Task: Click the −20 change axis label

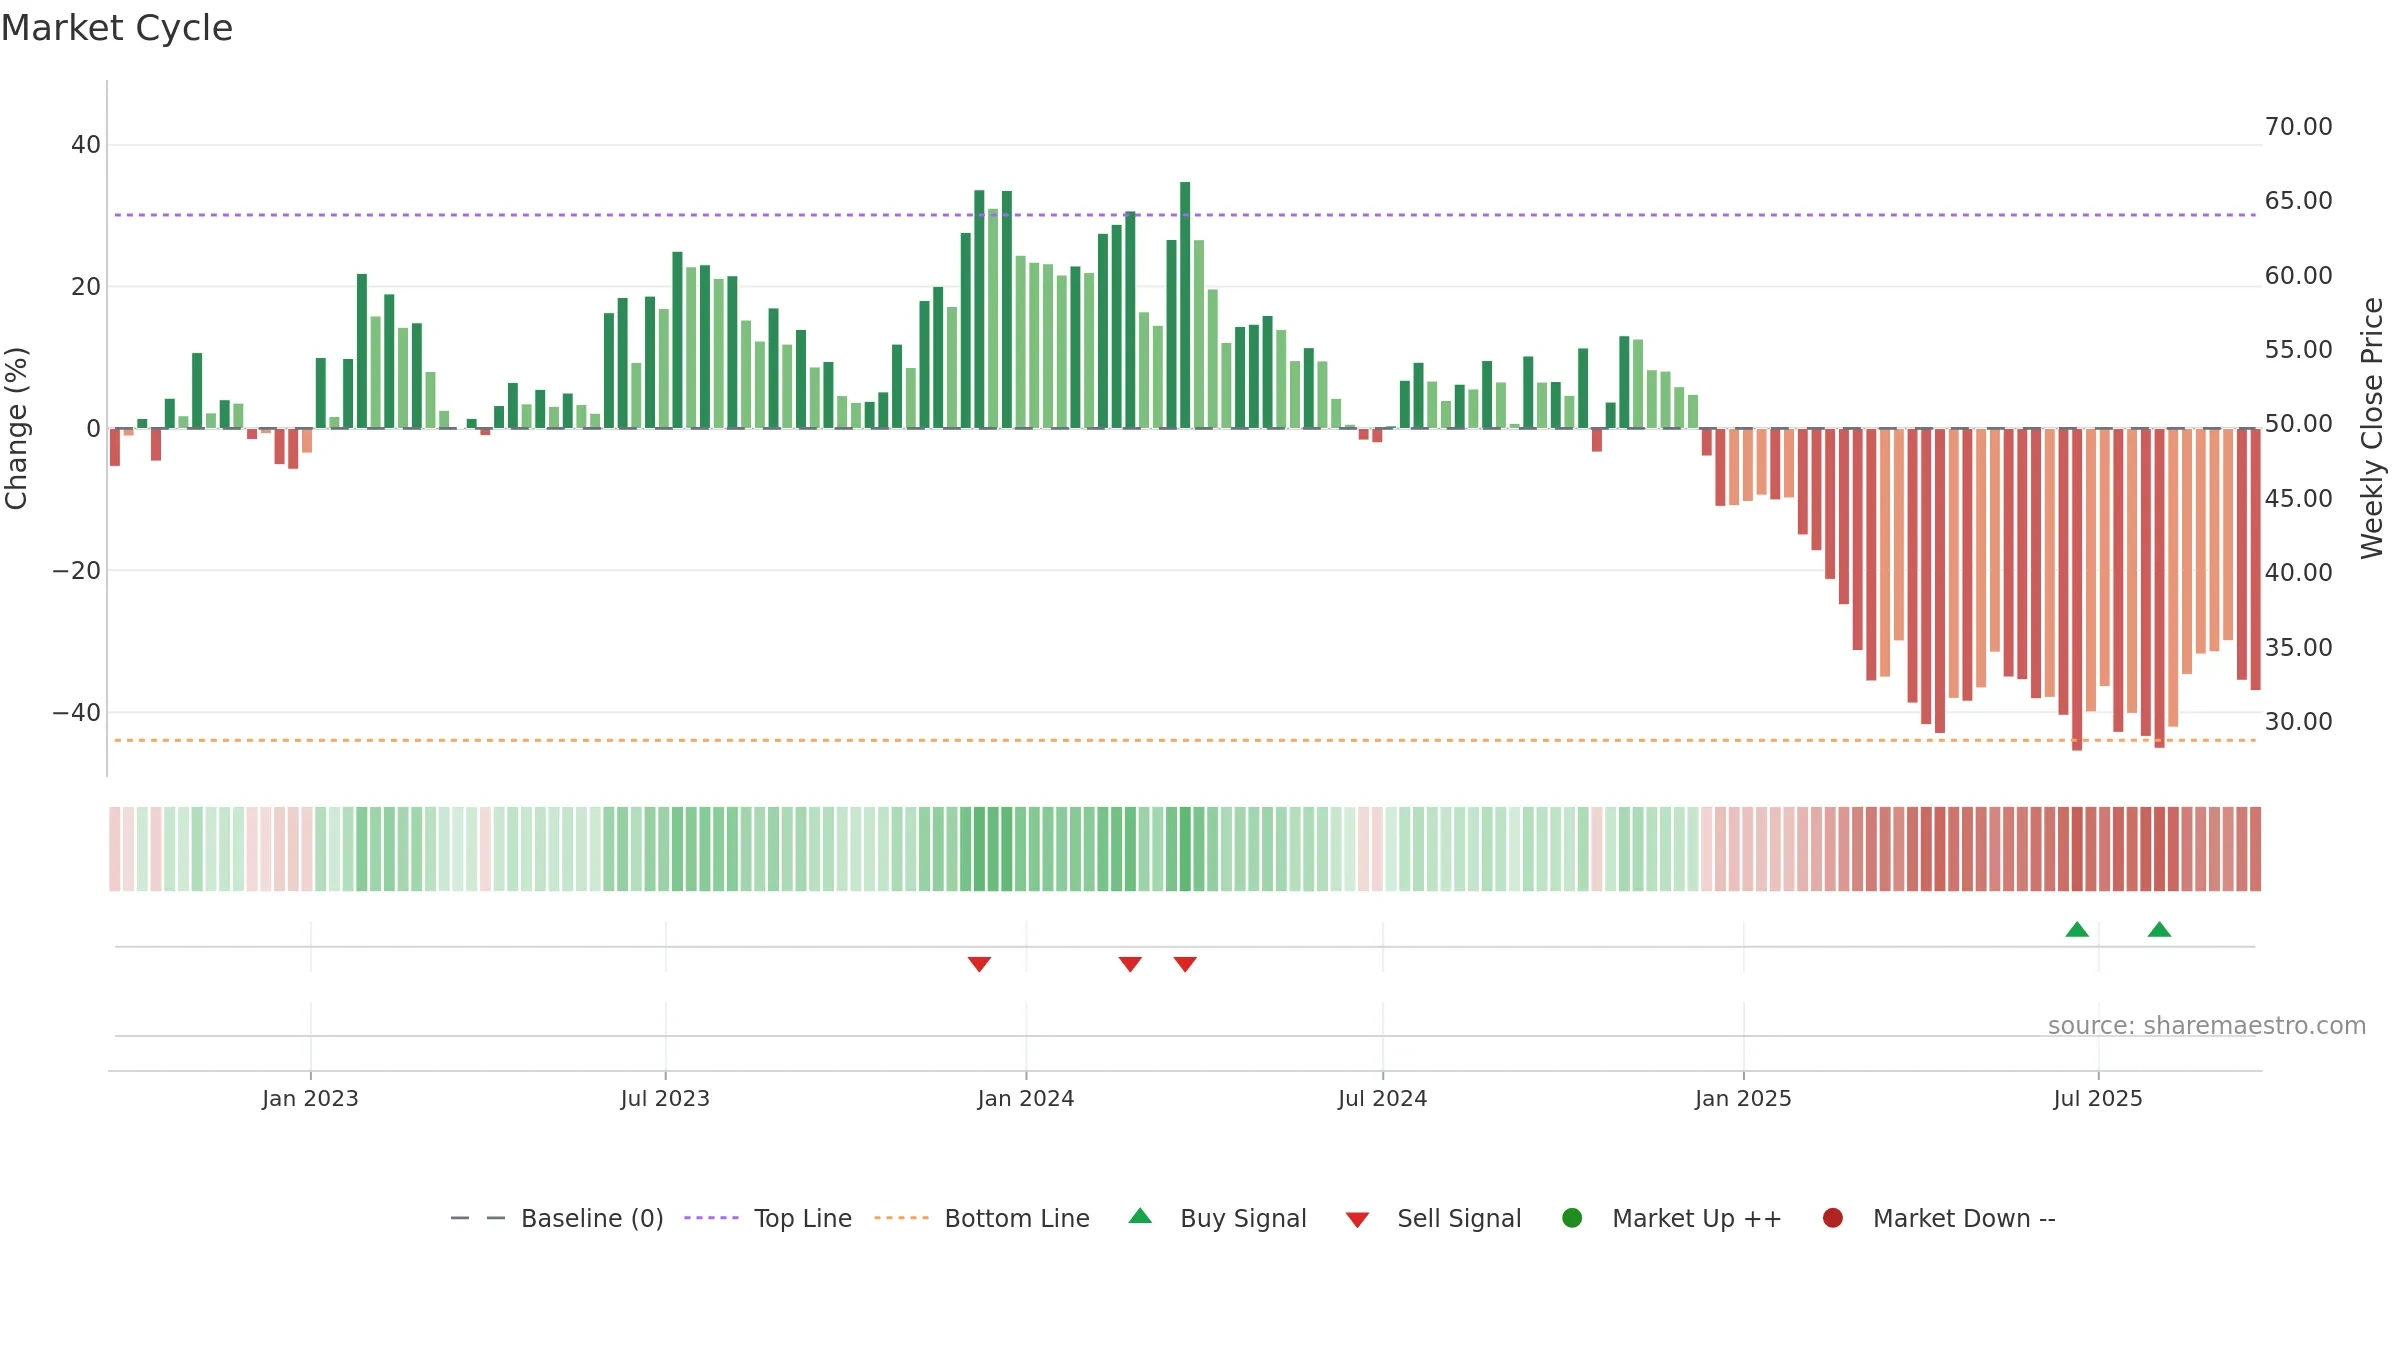Action: coord(77,571)
